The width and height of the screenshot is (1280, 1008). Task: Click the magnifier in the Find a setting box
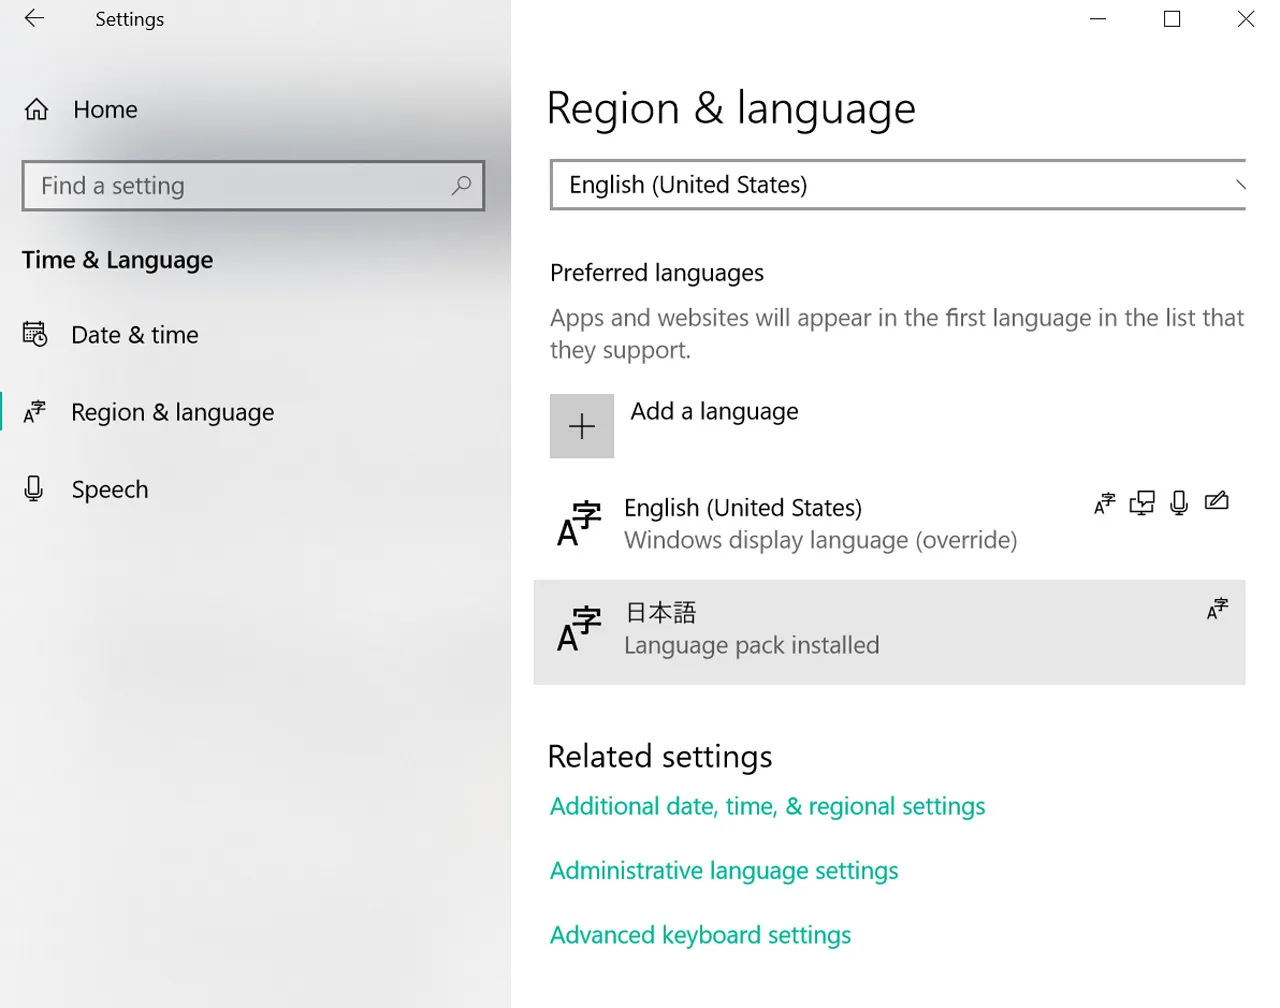pyautogui.click(x=461, y=186)
